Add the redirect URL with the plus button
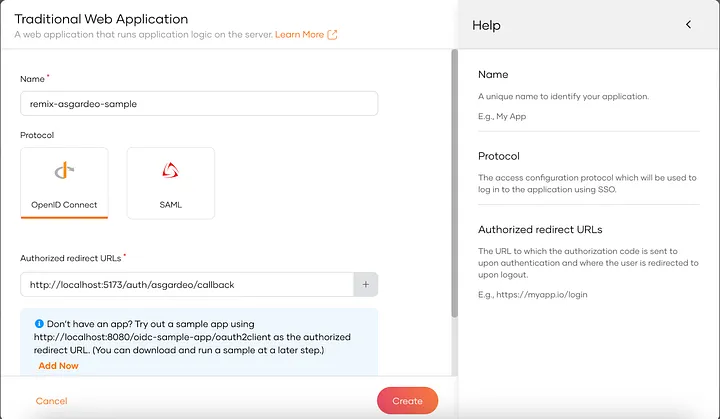Screen dimensions: 720x419 pyautogui.click(x=366, y=284)
